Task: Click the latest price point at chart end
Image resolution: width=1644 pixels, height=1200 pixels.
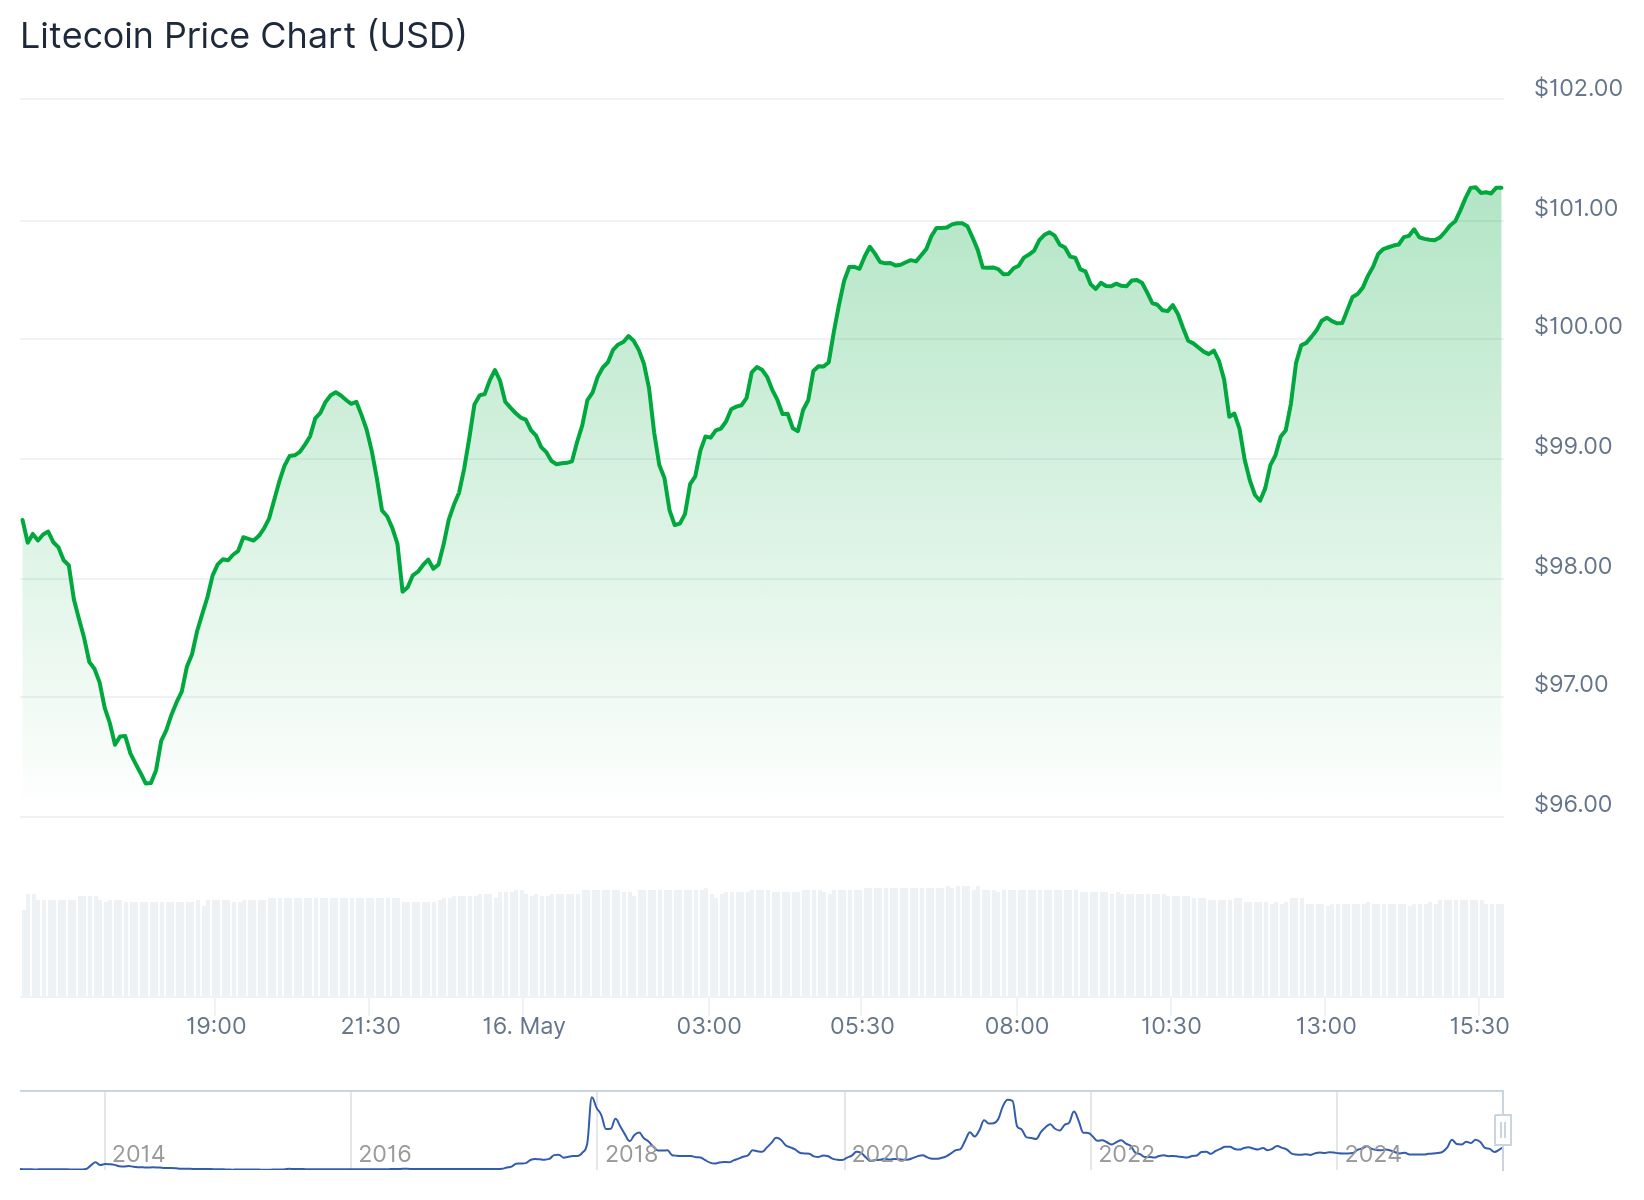Action: click(1500, 187)
